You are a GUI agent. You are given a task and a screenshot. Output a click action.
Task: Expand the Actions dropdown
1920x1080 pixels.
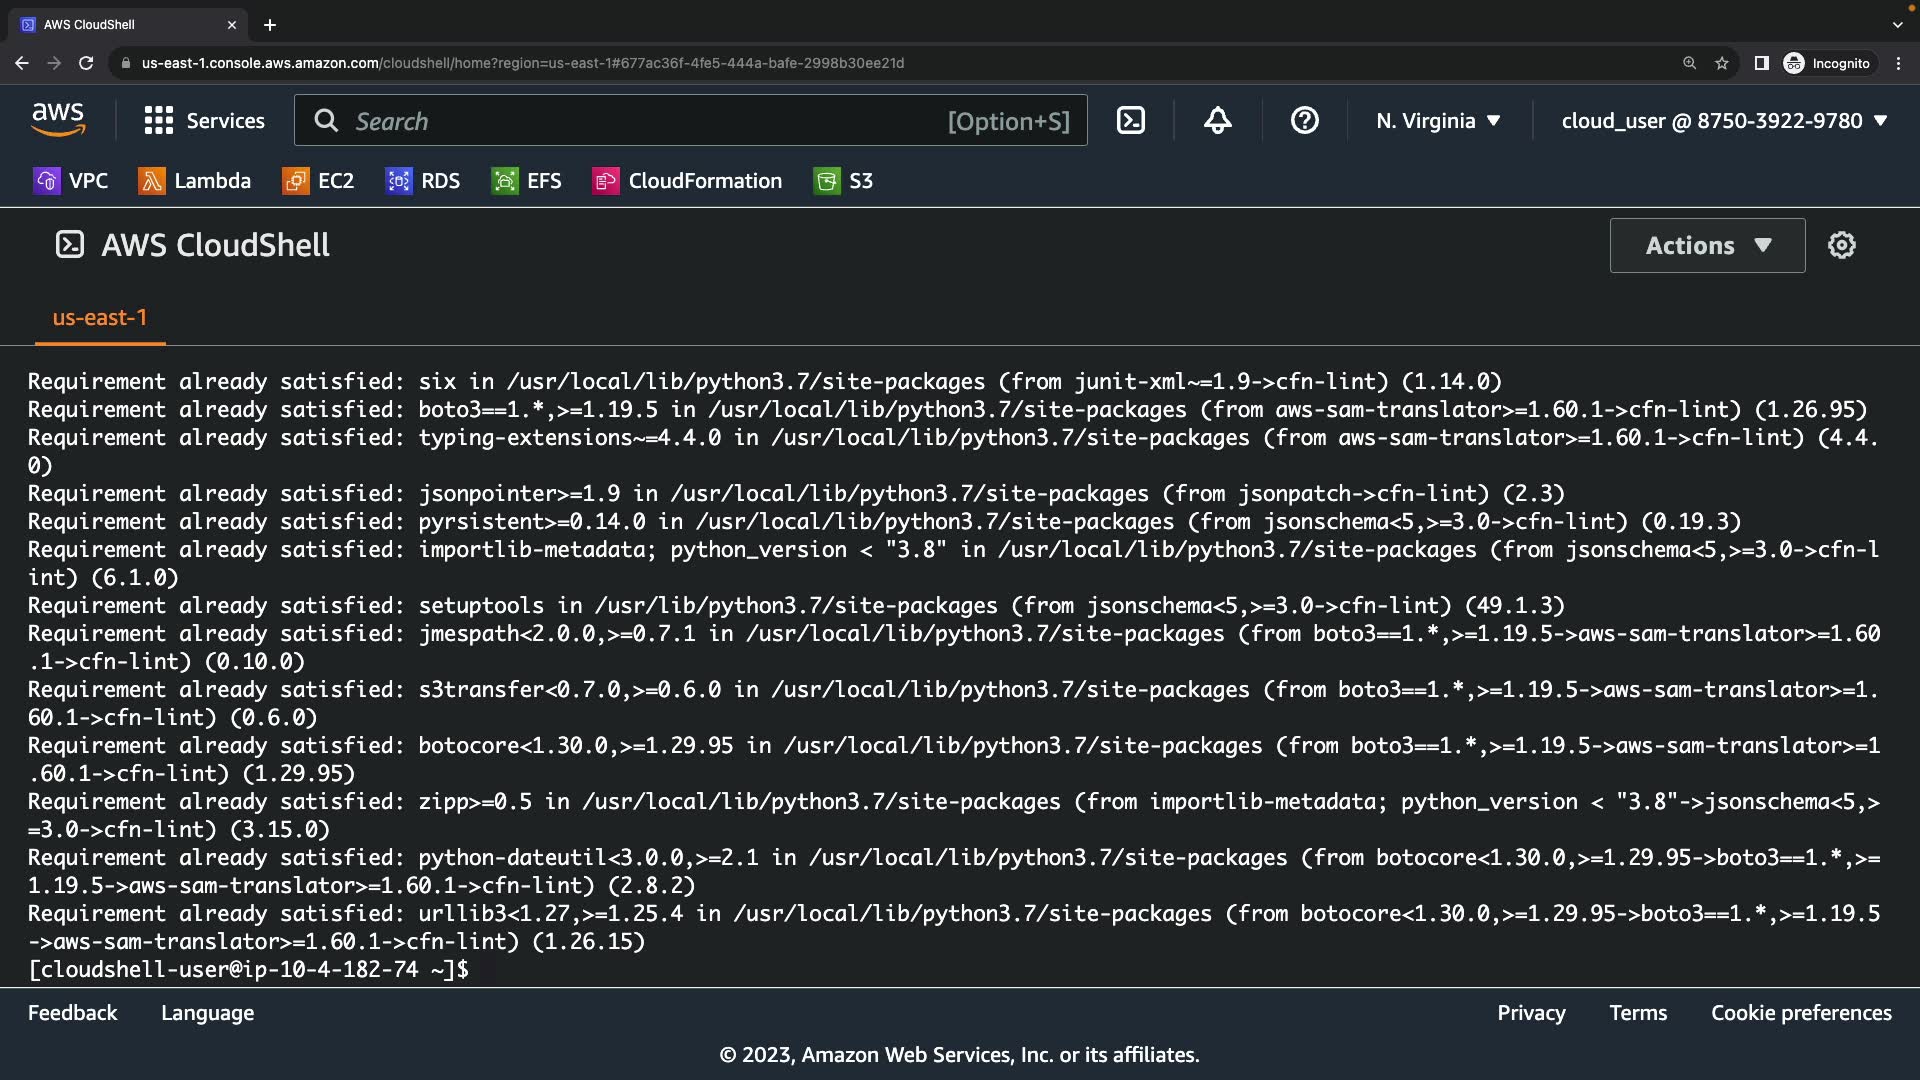click(x=1707, y=245)
